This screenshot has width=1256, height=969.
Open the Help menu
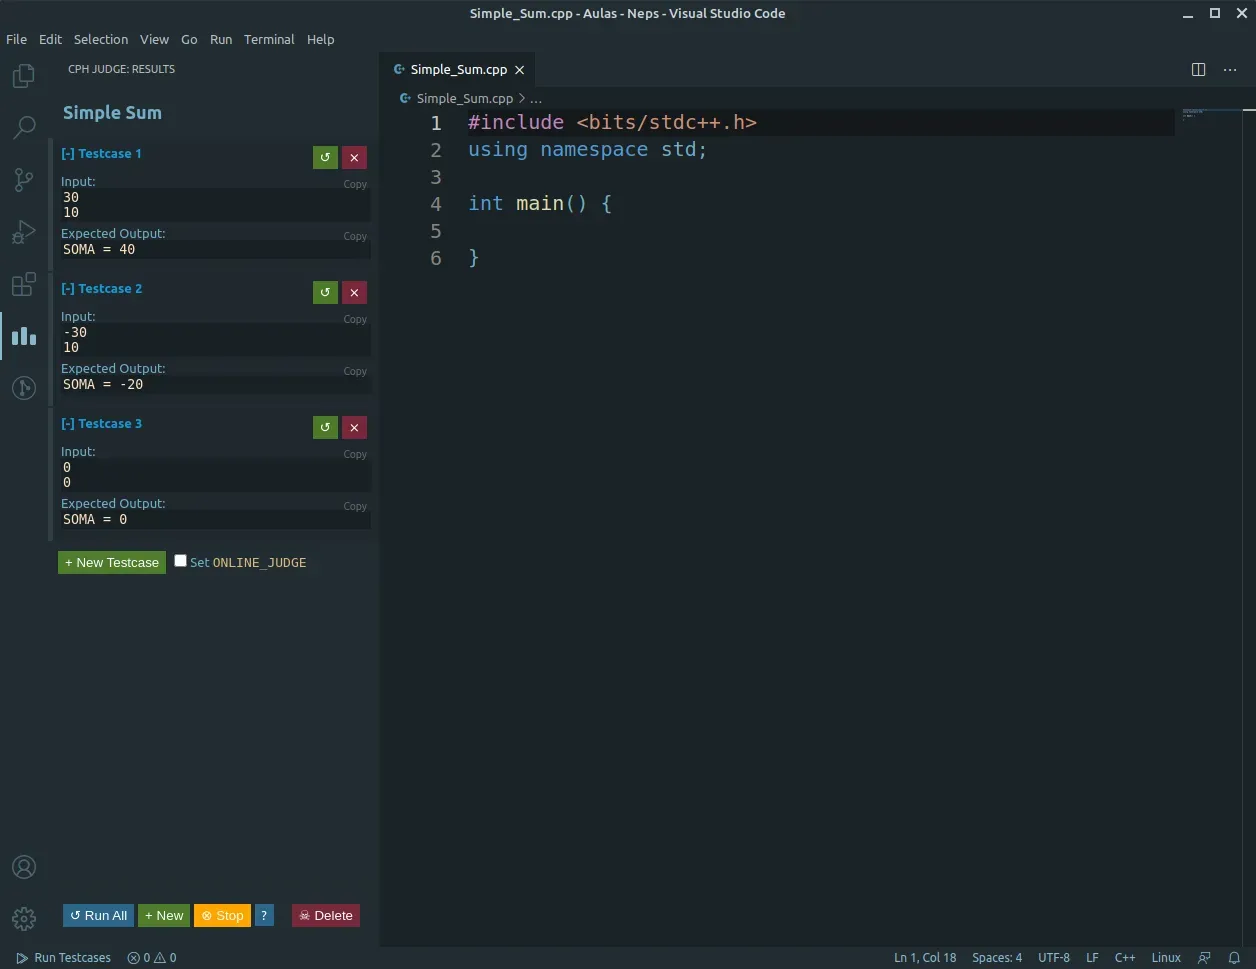point(320,39)
